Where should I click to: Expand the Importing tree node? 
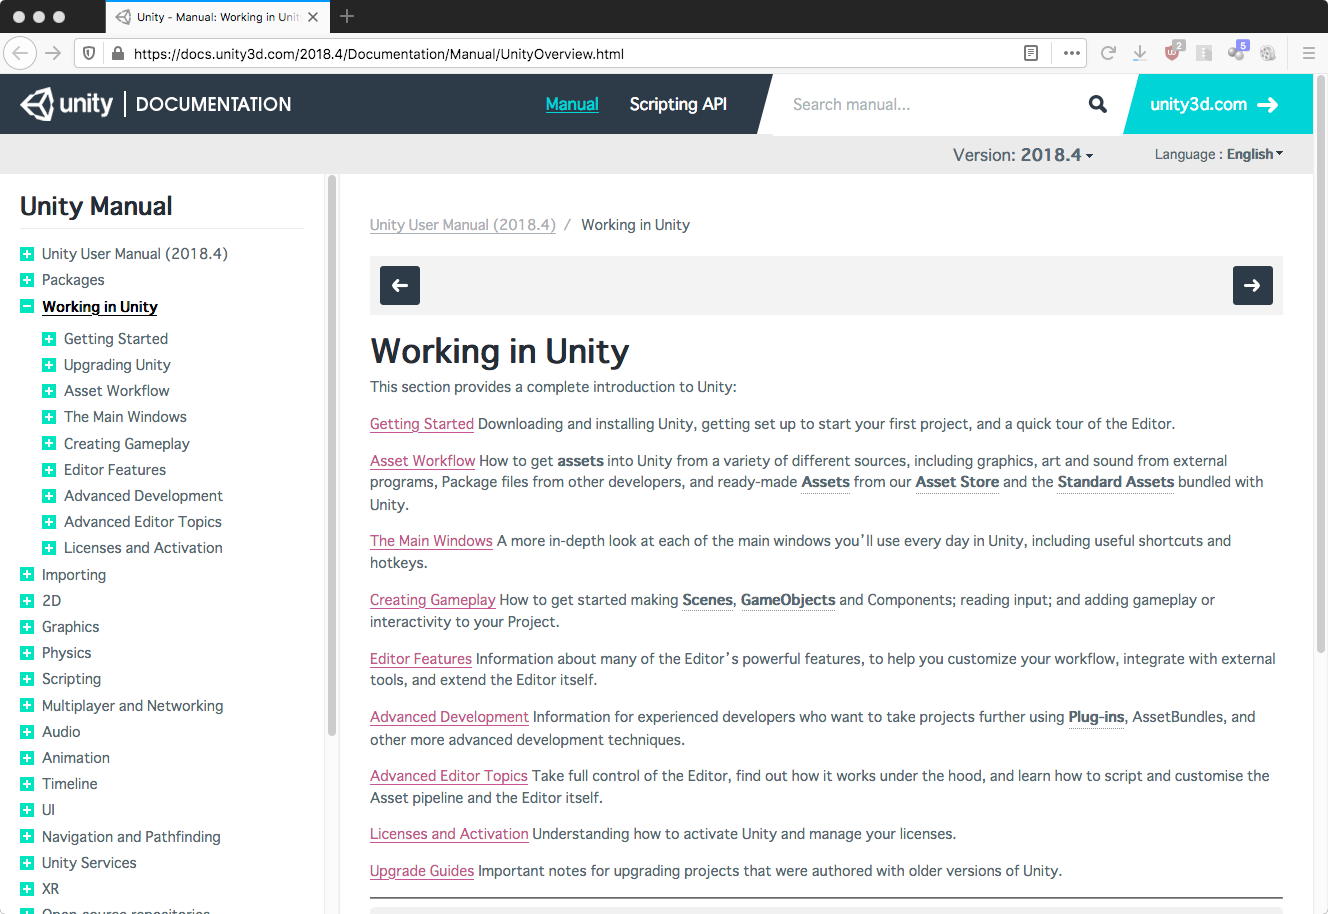[27, 575]
